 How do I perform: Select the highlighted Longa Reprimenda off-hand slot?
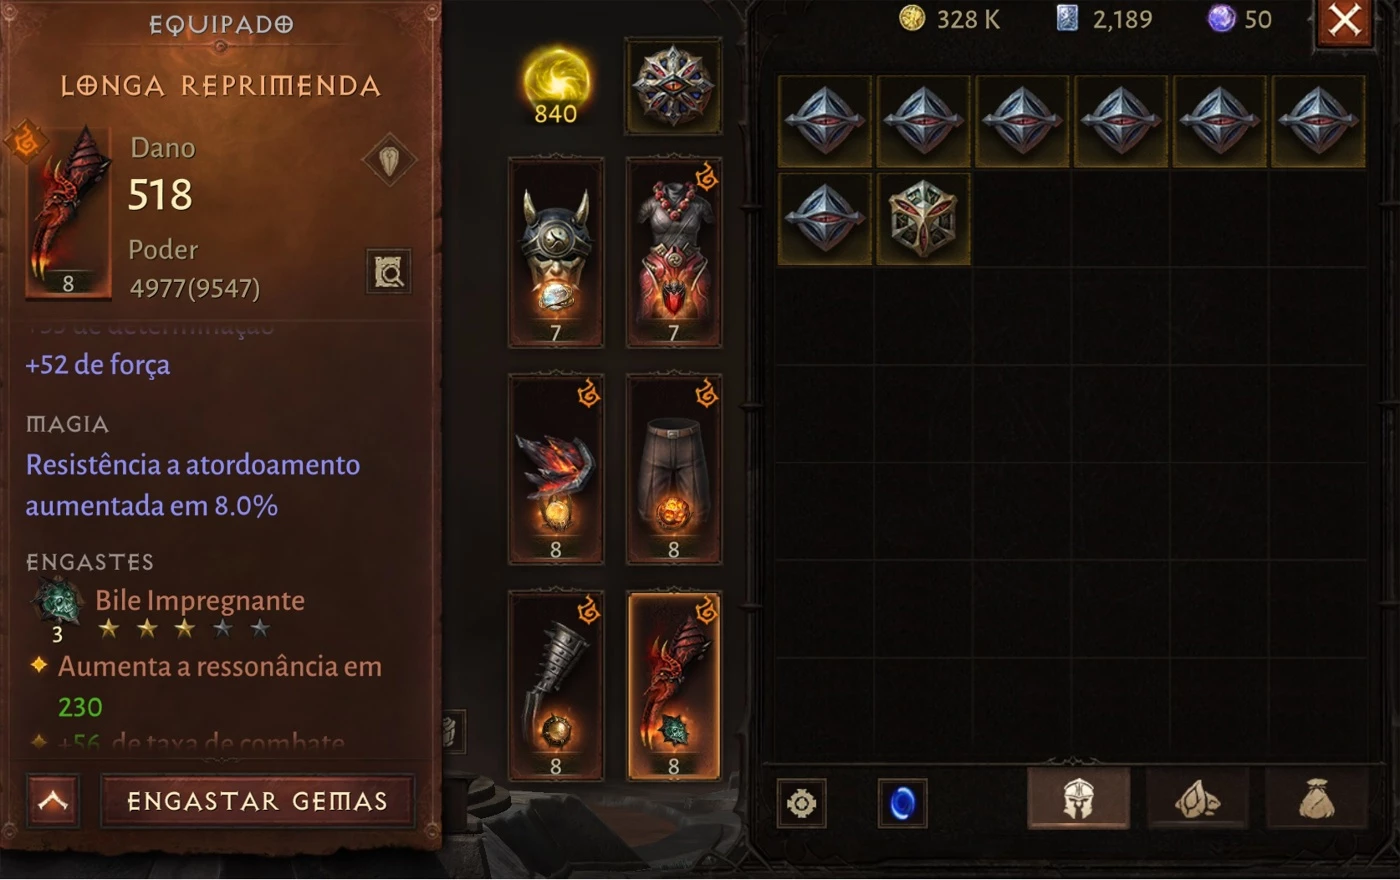tap(673, 686)
